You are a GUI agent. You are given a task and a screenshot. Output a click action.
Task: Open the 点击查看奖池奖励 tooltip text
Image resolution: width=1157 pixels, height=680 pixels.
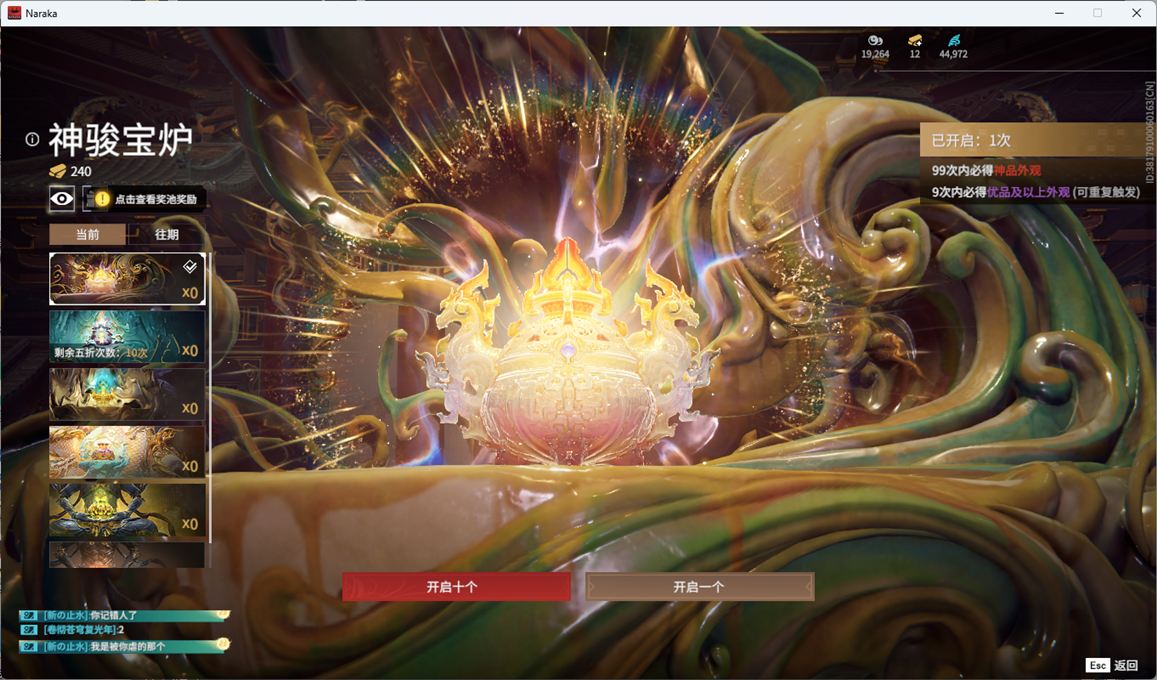click(156, 199)
